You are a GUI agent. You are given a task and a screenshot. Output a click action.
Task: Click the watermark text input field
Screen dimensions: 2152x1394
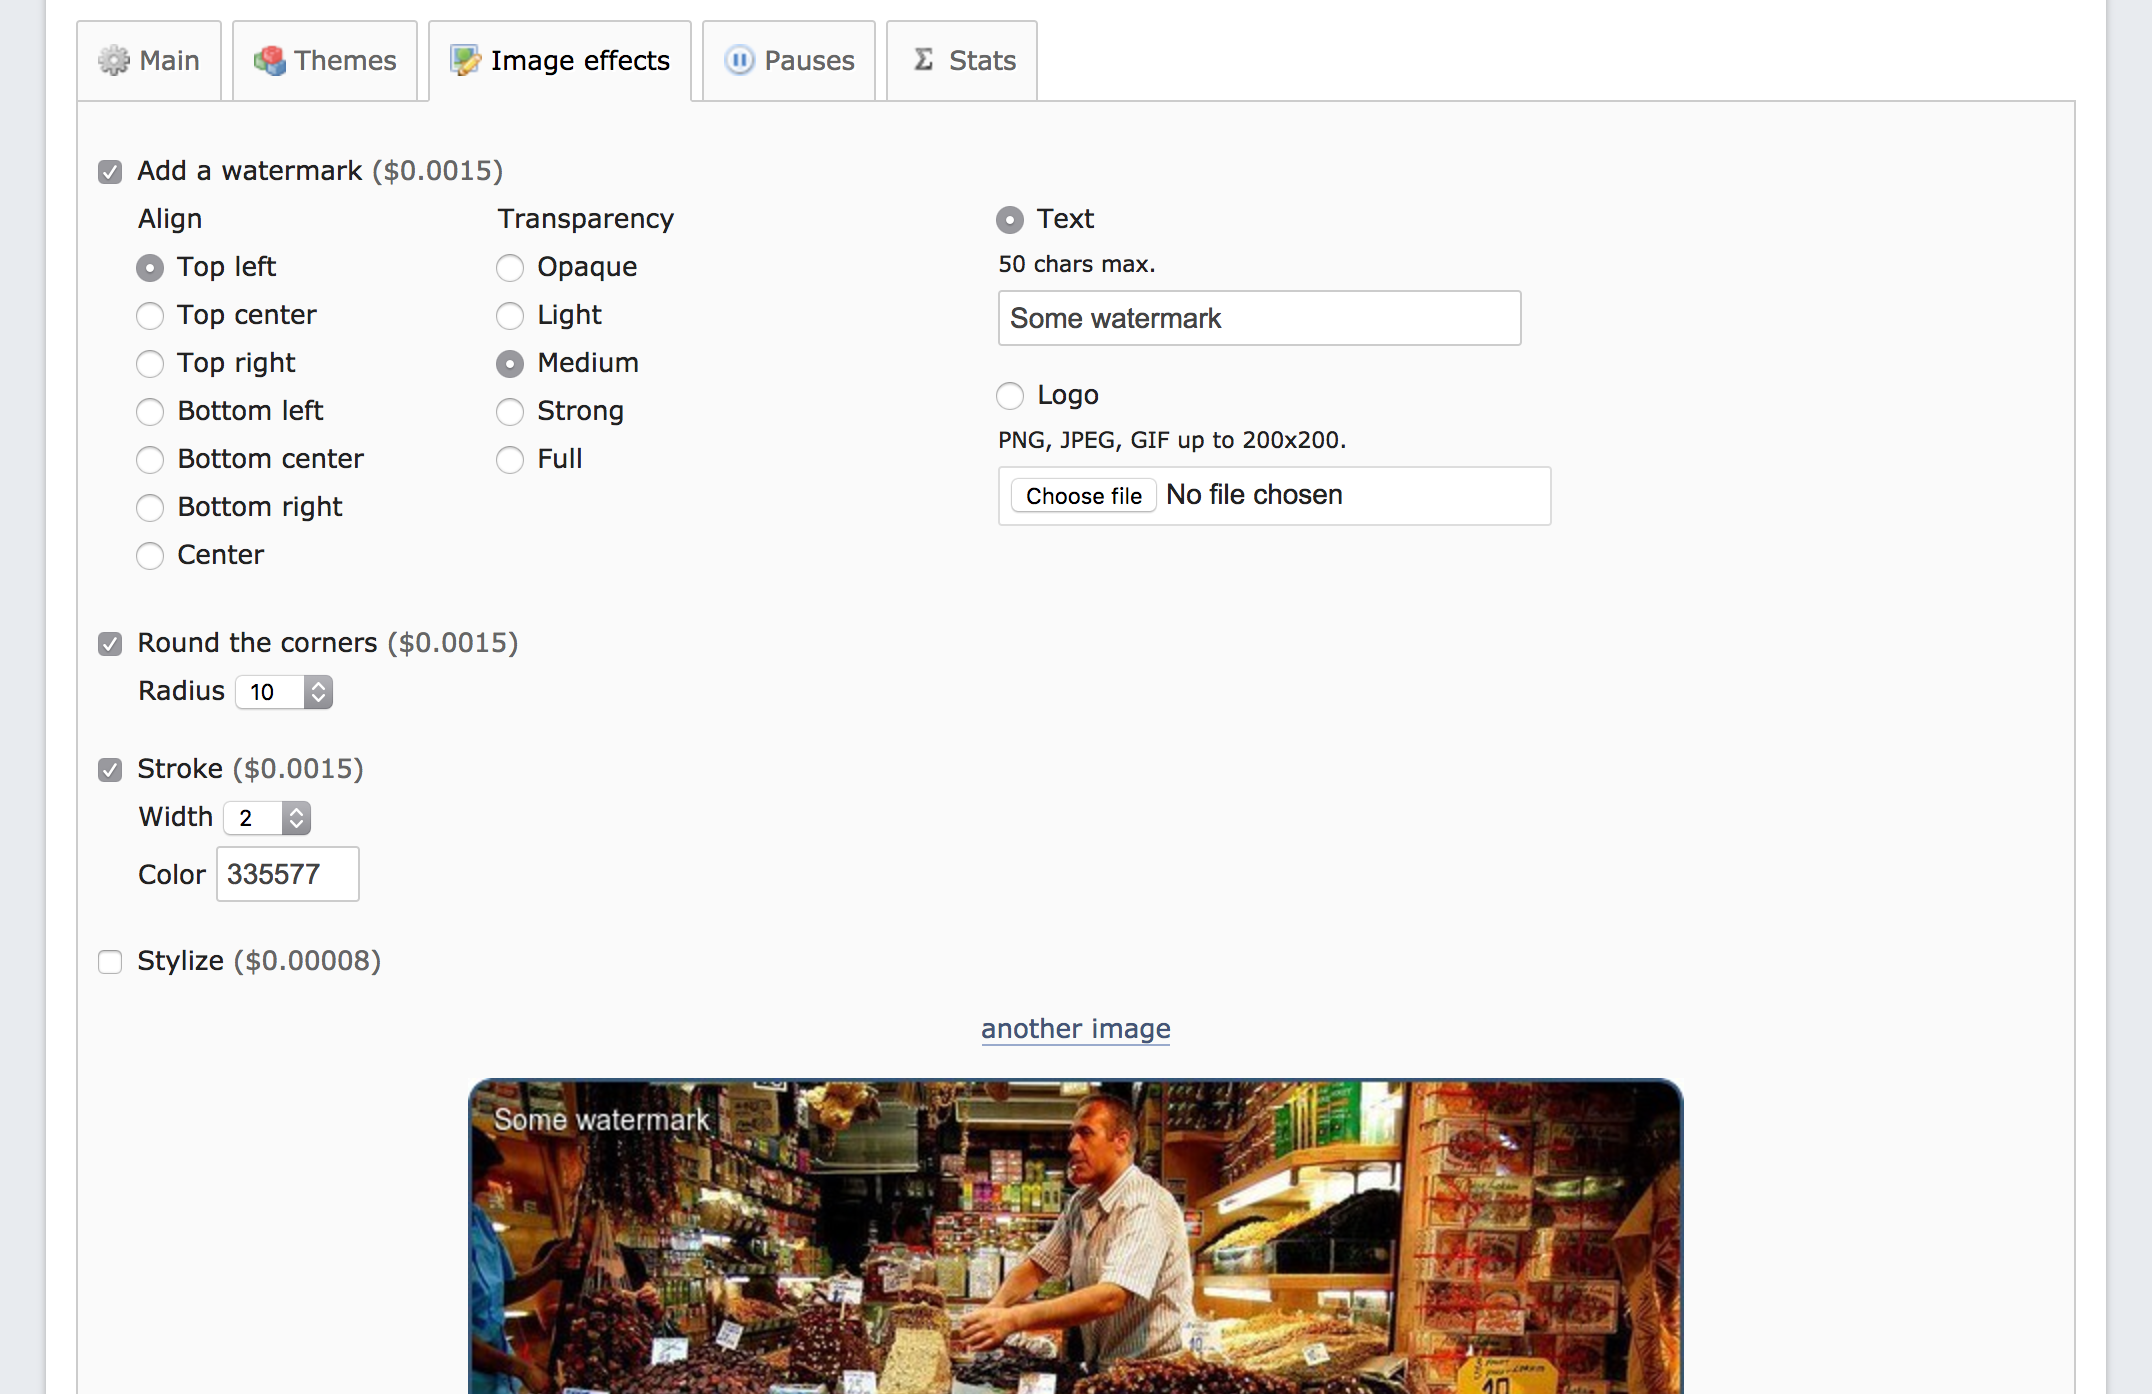pyautogui.click(x=1259, y=319)
